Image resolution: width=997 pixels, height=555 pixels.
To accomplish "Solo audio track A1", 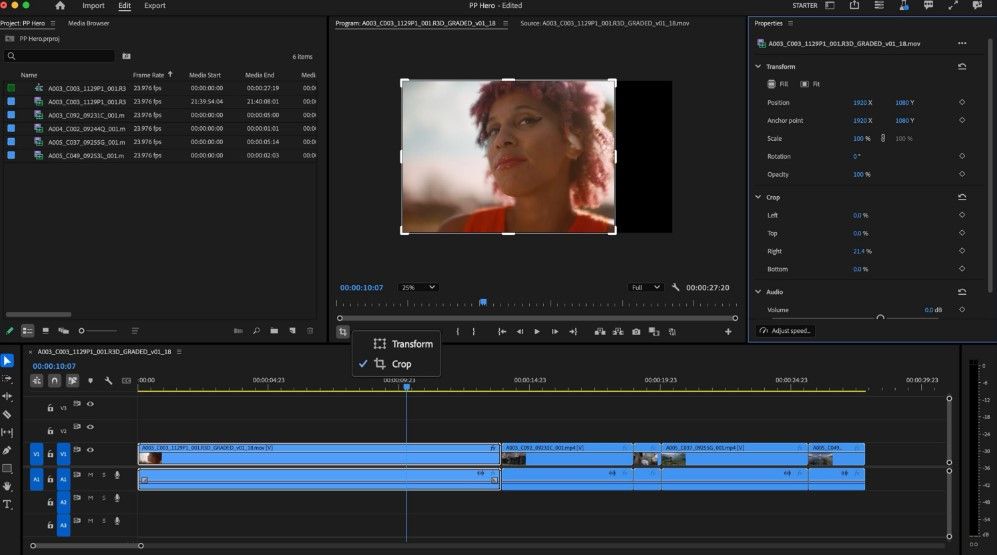I will tap(104, 475).
